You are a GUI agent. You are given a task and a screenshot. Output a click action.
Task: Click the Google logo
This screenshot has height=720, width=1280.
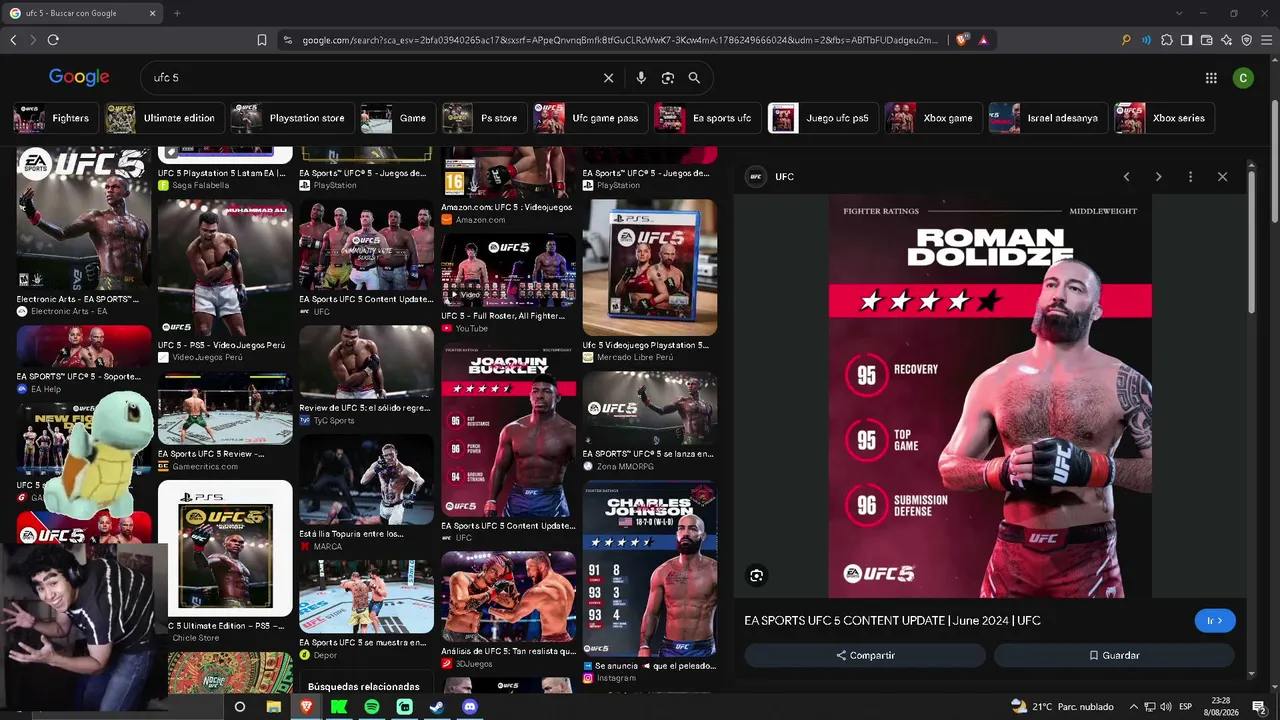point(79,77)
